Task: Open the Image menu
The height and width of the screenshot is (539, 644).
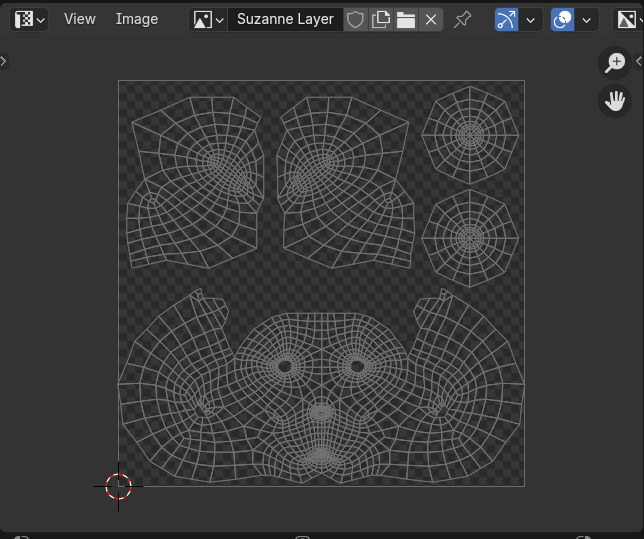Action: [x=137, y=19]
